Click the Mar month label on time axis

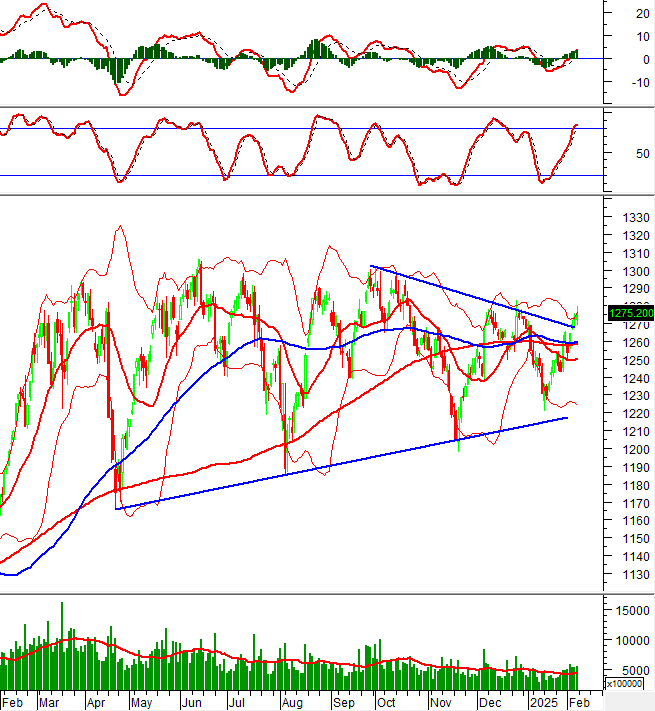pos(49,702)
